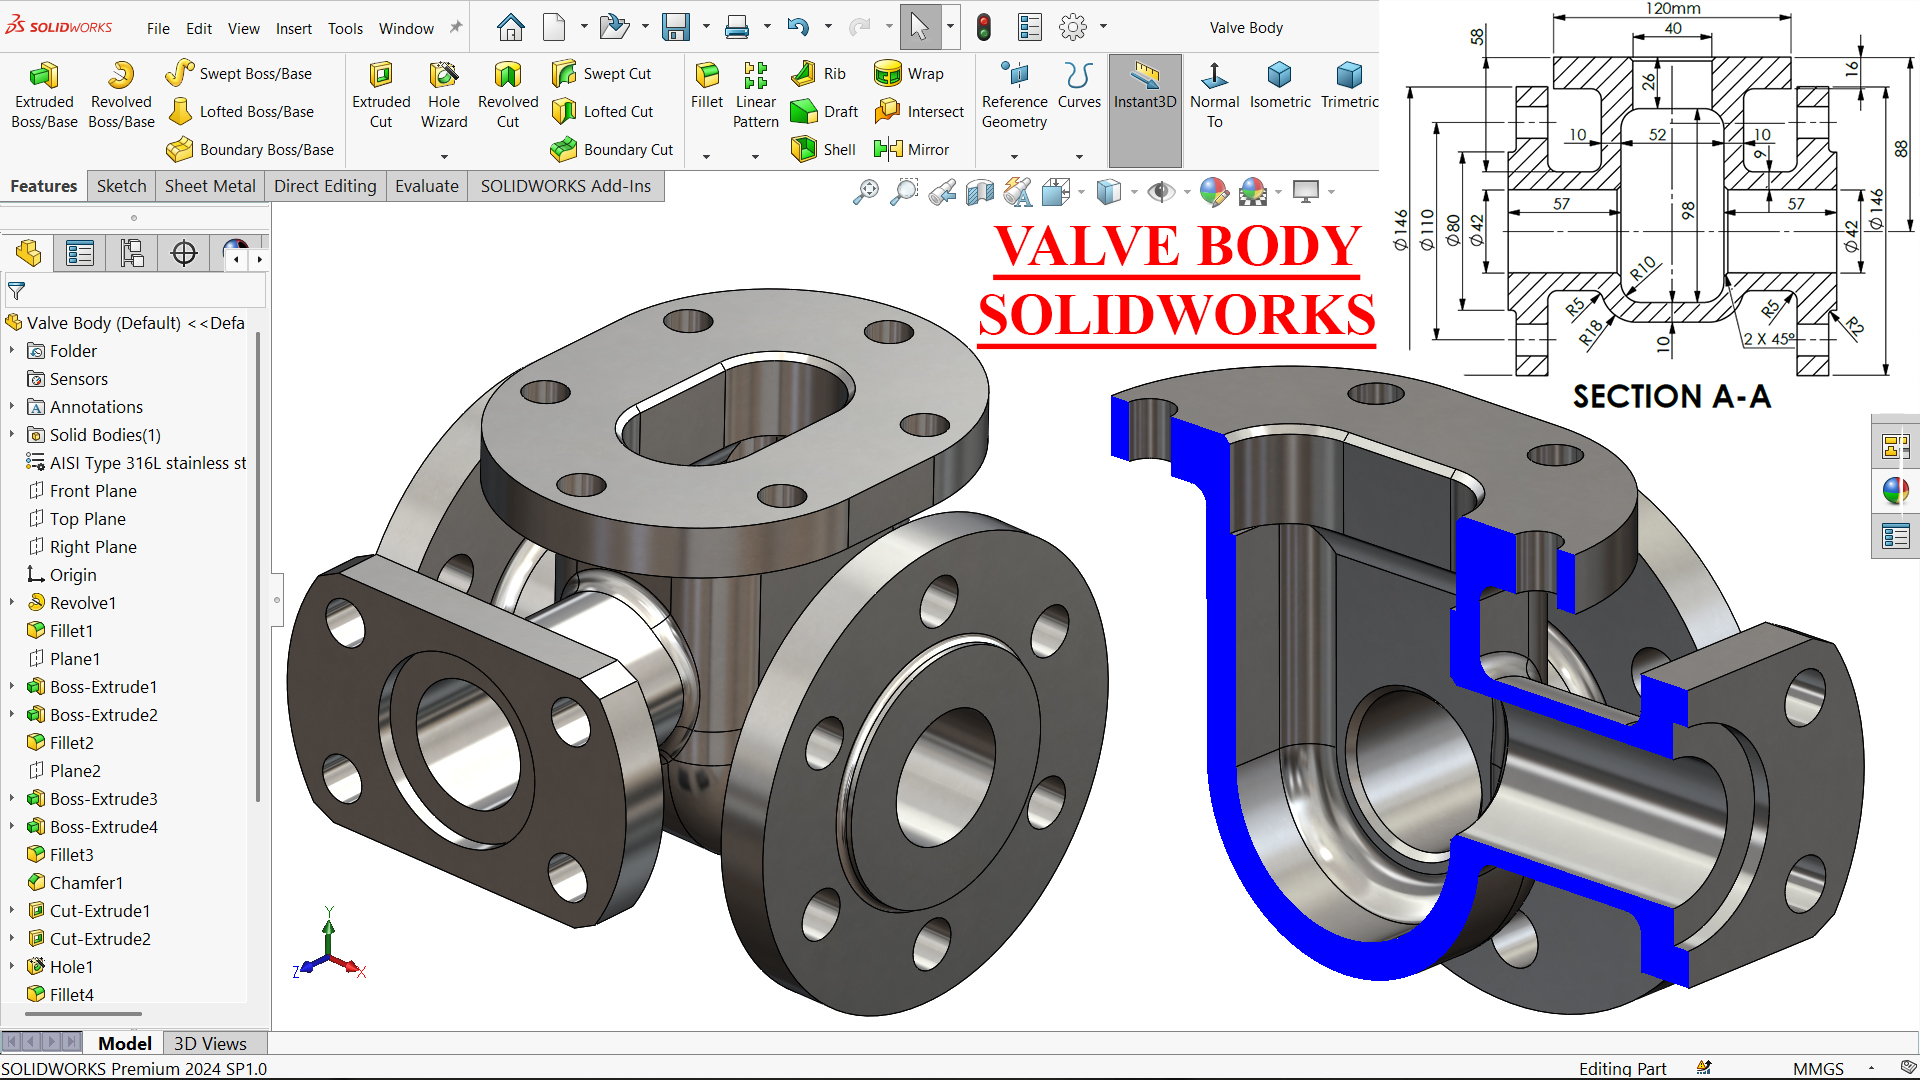This screenshot has height=1080, width=1920.
Task: Open the SOLIDWORKS Add-Ins tab
Action: pos(566,186)
